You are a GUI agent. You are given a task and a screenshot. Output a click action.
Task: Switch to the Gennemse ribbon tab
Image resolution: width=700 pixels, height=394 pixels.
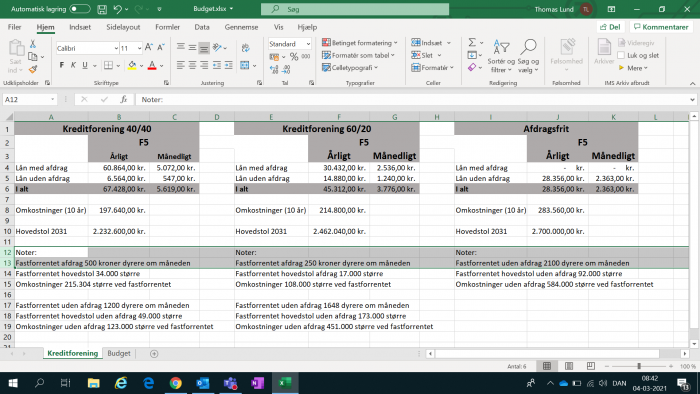242,27
